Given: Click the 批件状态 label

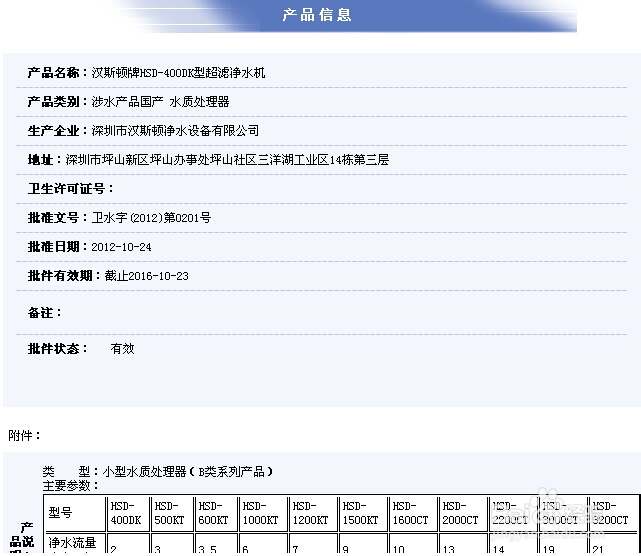Looking at the screenshot, I should (x=54, y=349).
